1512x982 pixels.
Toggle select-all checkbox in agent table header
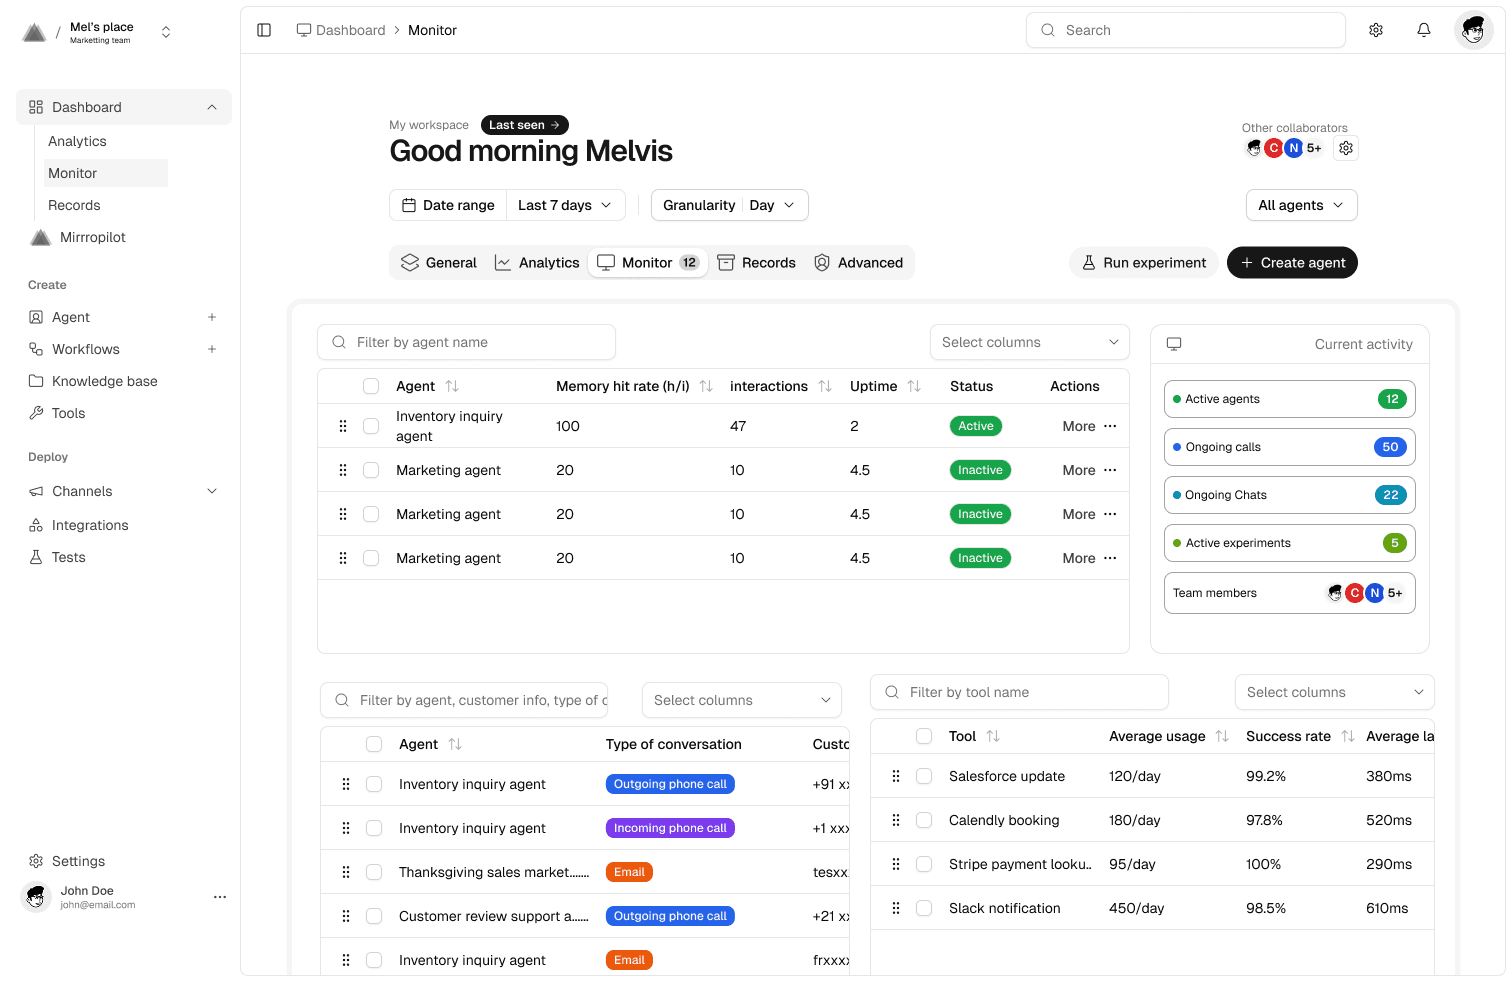pos(371,386)
